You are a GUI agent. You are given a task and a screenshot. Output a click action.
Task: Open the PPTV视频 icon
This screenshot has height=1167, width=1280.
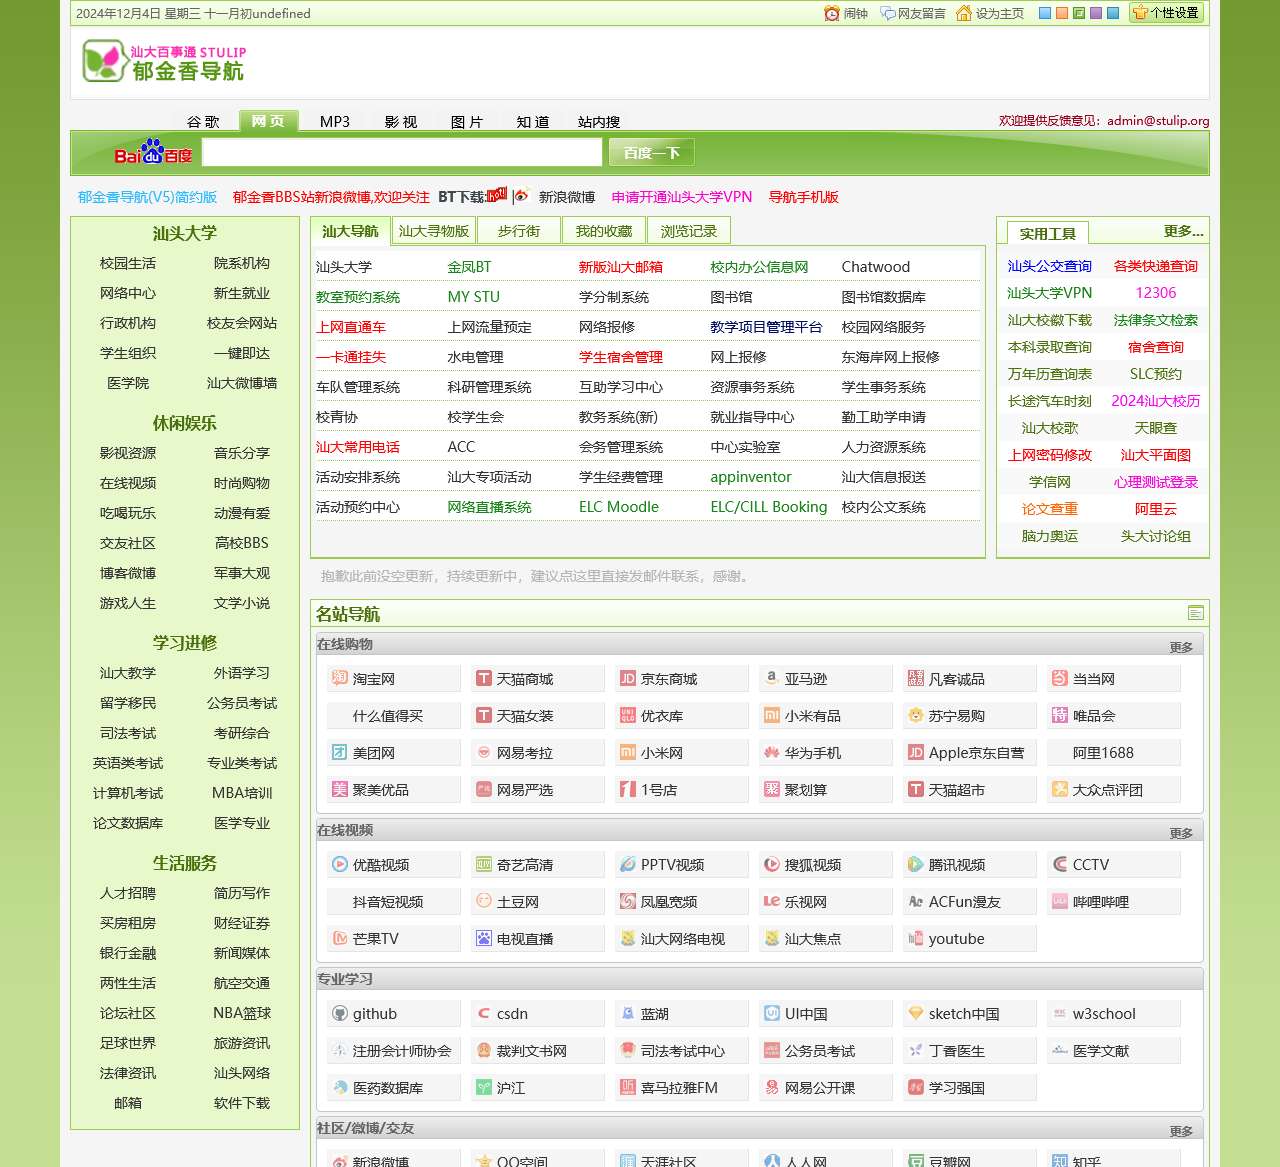click(628, 864)
